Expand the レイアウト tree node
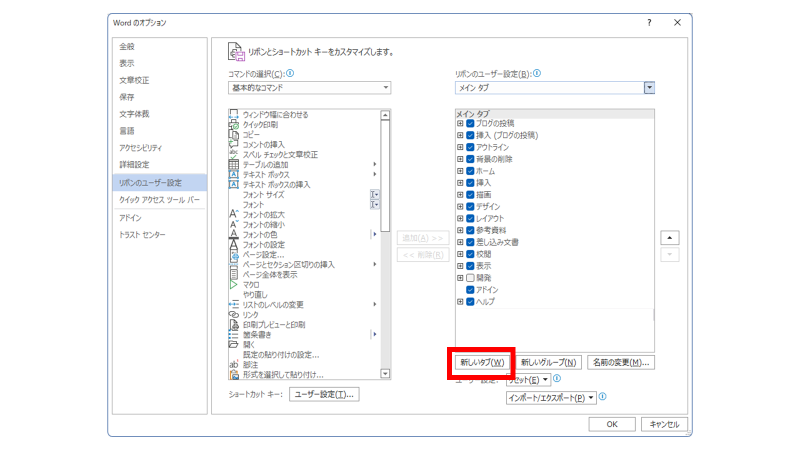 [x=460, y=218]
